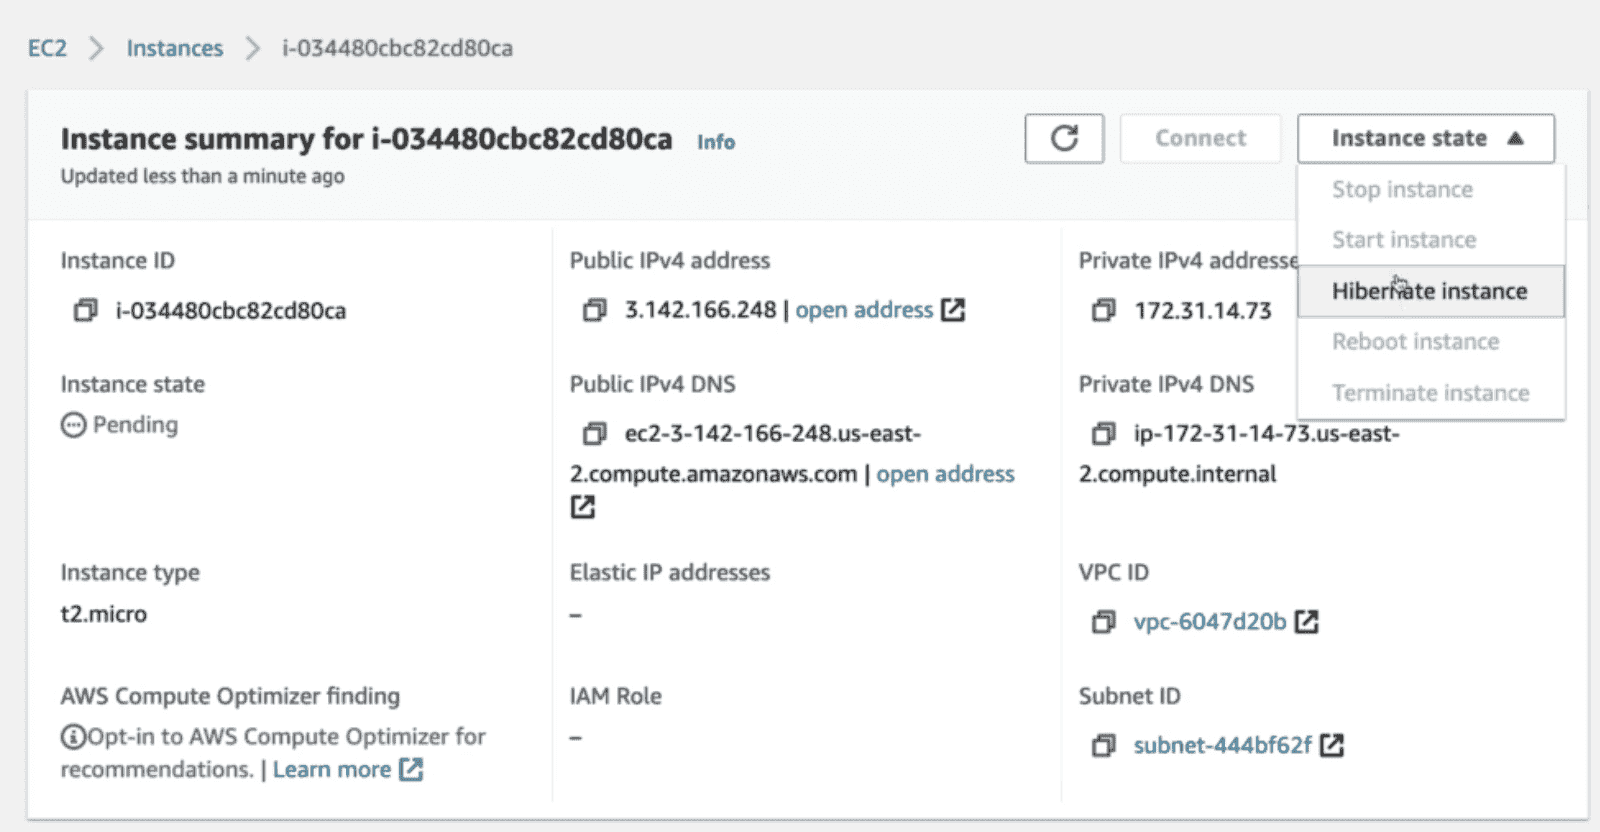Image resolution: width=1600 pixels, height=832 pixels.
Task: Select Hibernate instance from the menu
Action: point(1429,291)
